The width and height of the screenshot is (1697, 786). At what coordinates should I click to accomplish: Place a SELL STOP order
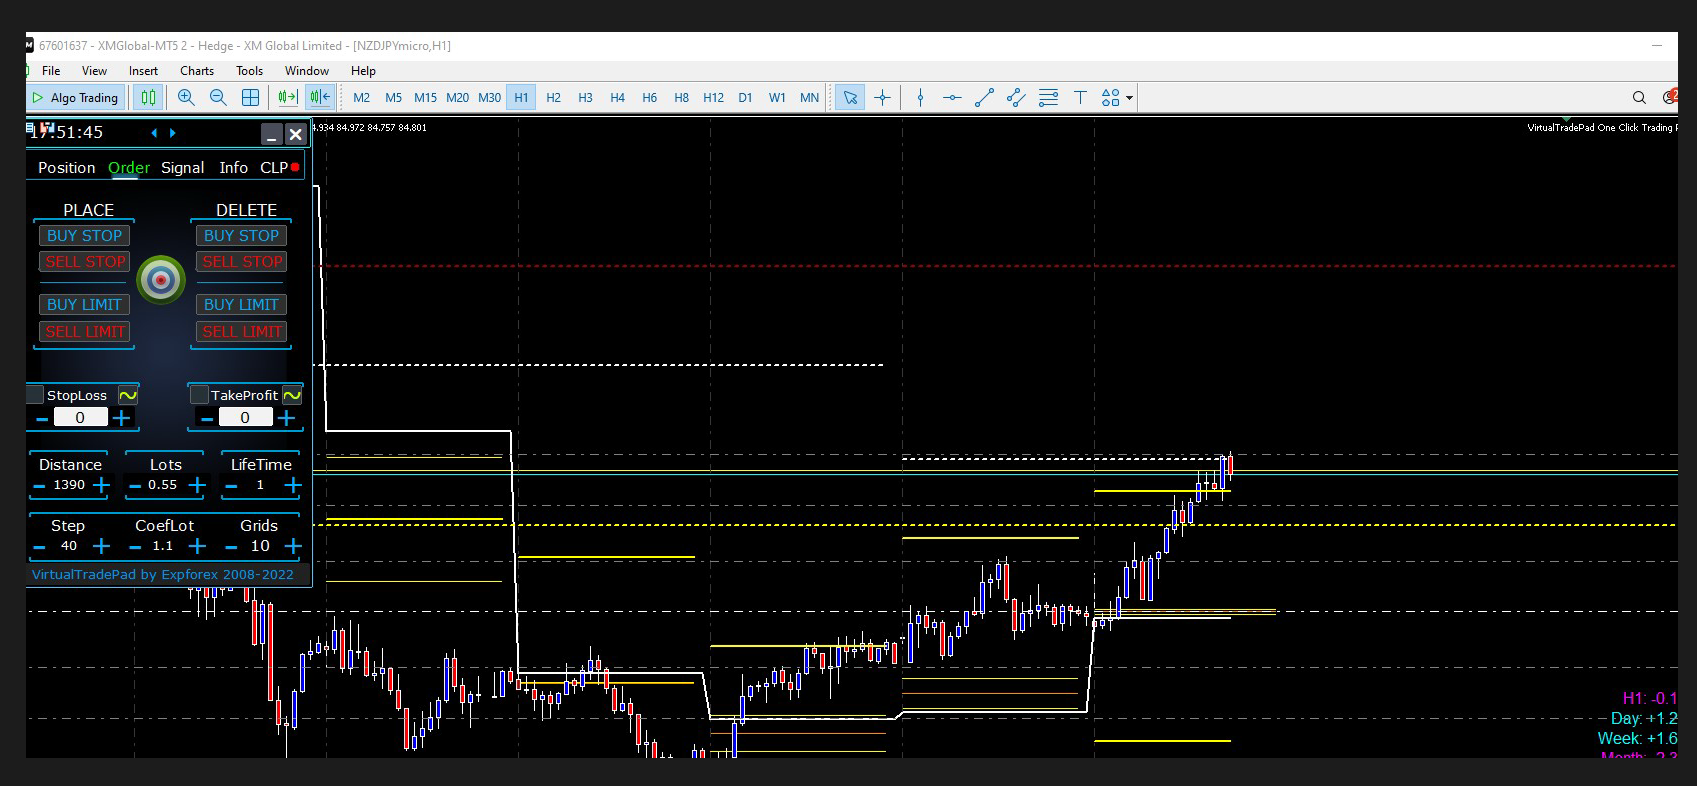85,262
